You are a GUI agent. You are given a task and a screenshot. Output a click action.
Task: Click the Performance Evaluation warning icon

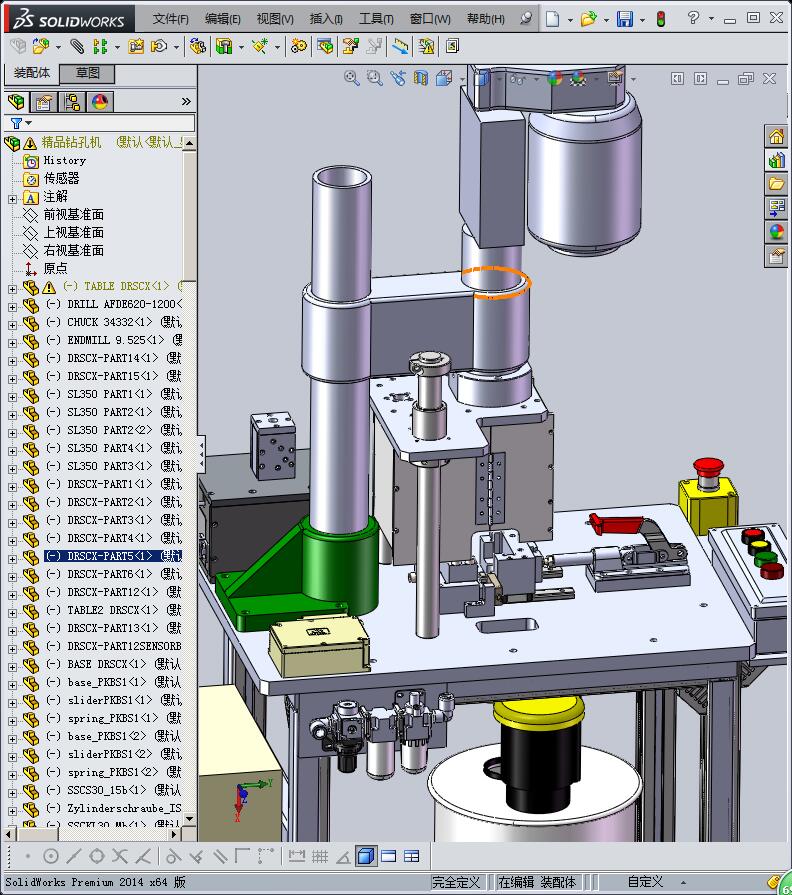coord(426,46)
